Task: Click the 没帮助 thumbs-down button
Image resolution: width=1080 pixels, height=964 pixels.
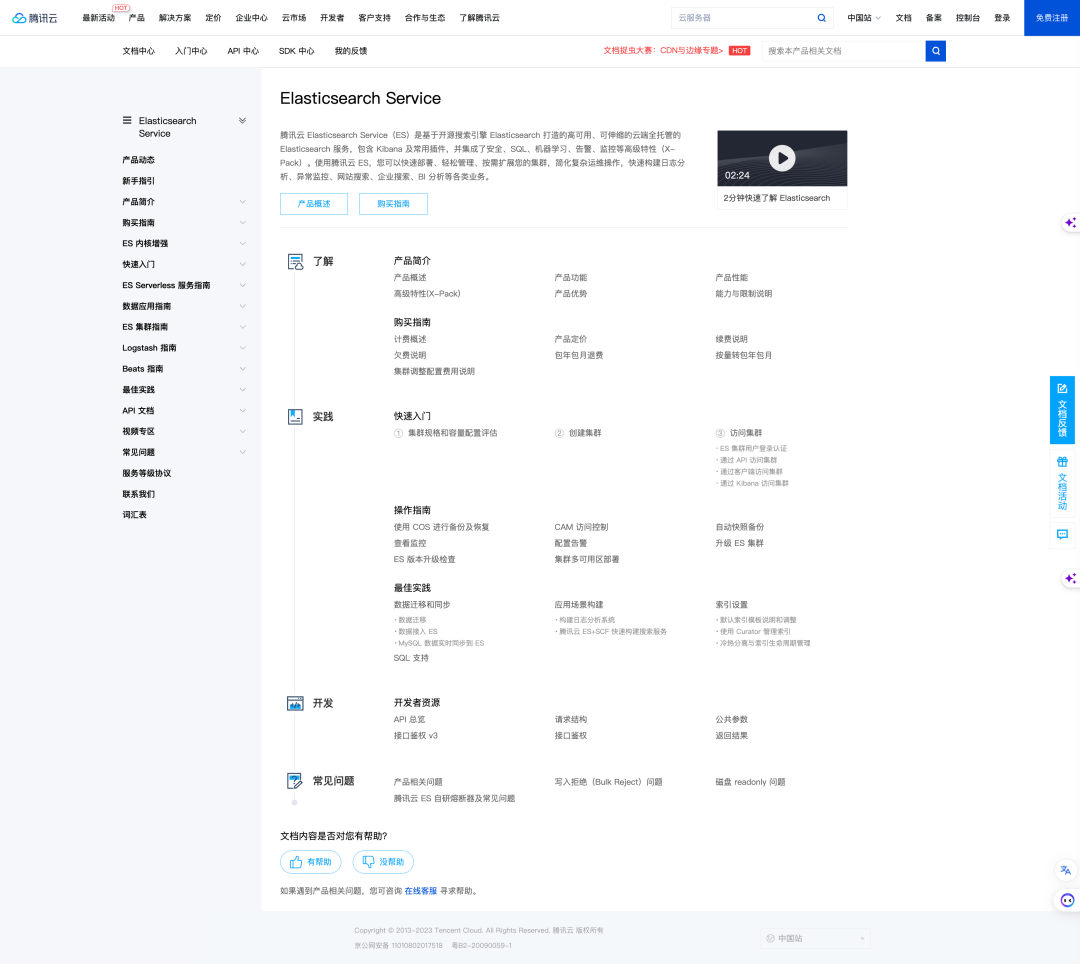Action: (x=383, y=862)
